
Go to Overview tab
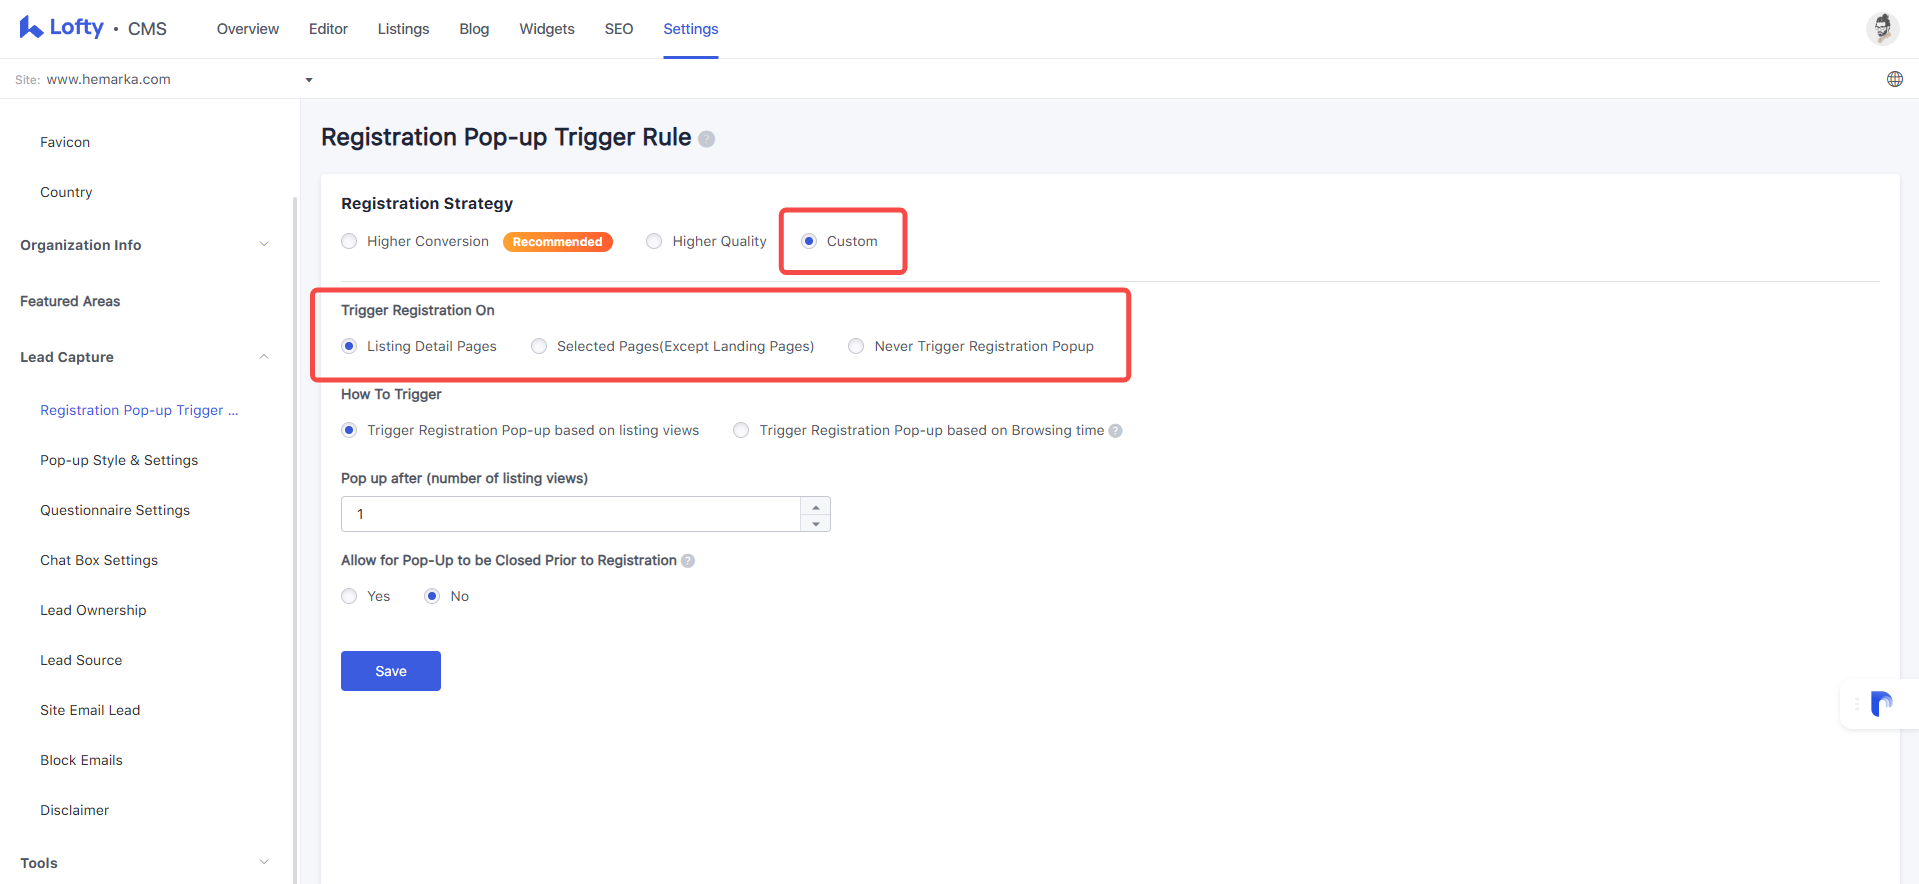pyautogui.click(x=248, y=29)
